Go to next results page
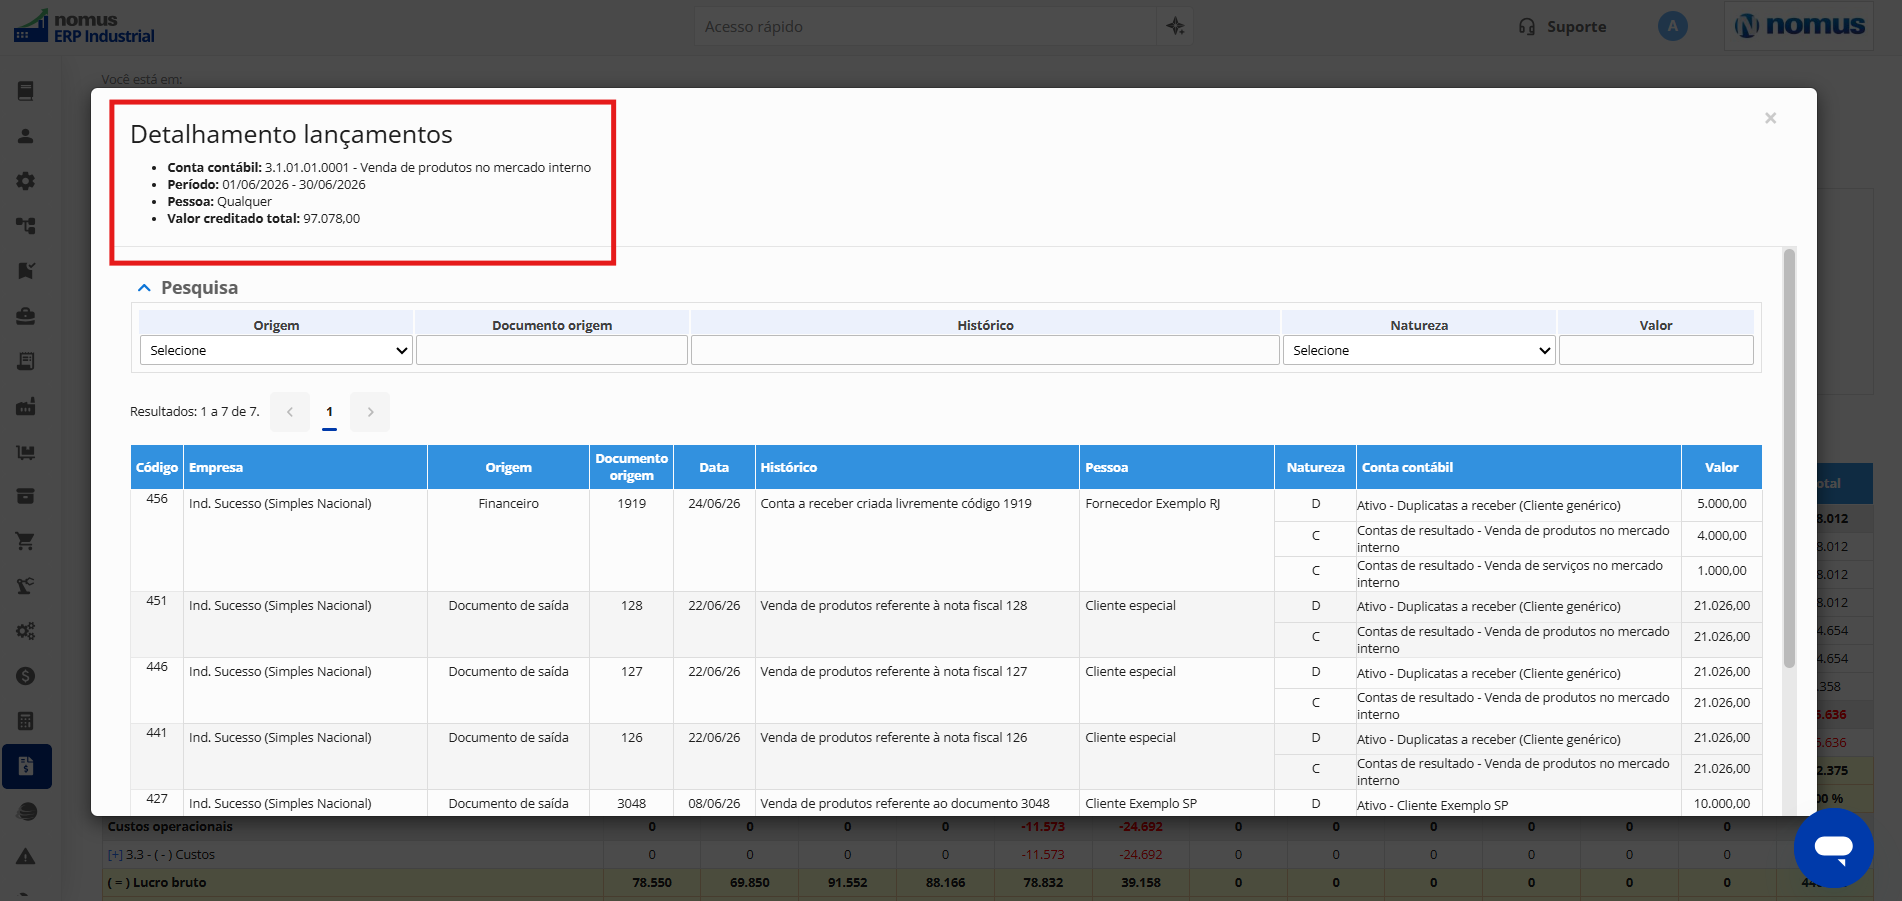 coord(370,412)
